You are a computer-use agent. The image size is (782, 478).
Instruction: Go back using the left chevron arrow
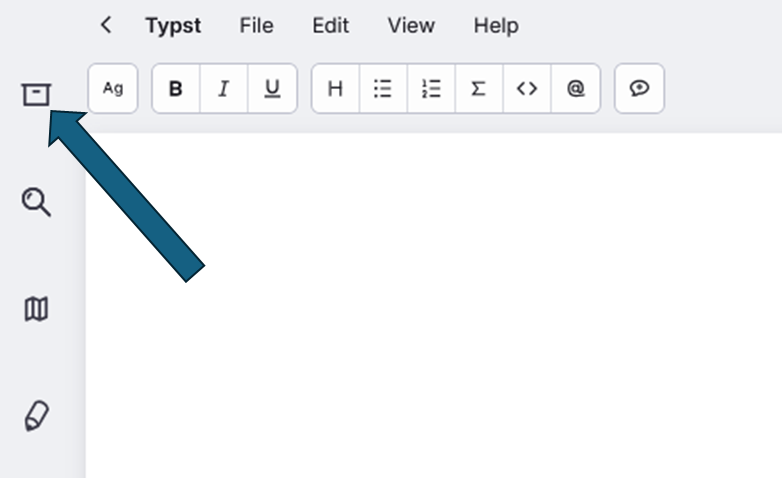tap(106, 26)
